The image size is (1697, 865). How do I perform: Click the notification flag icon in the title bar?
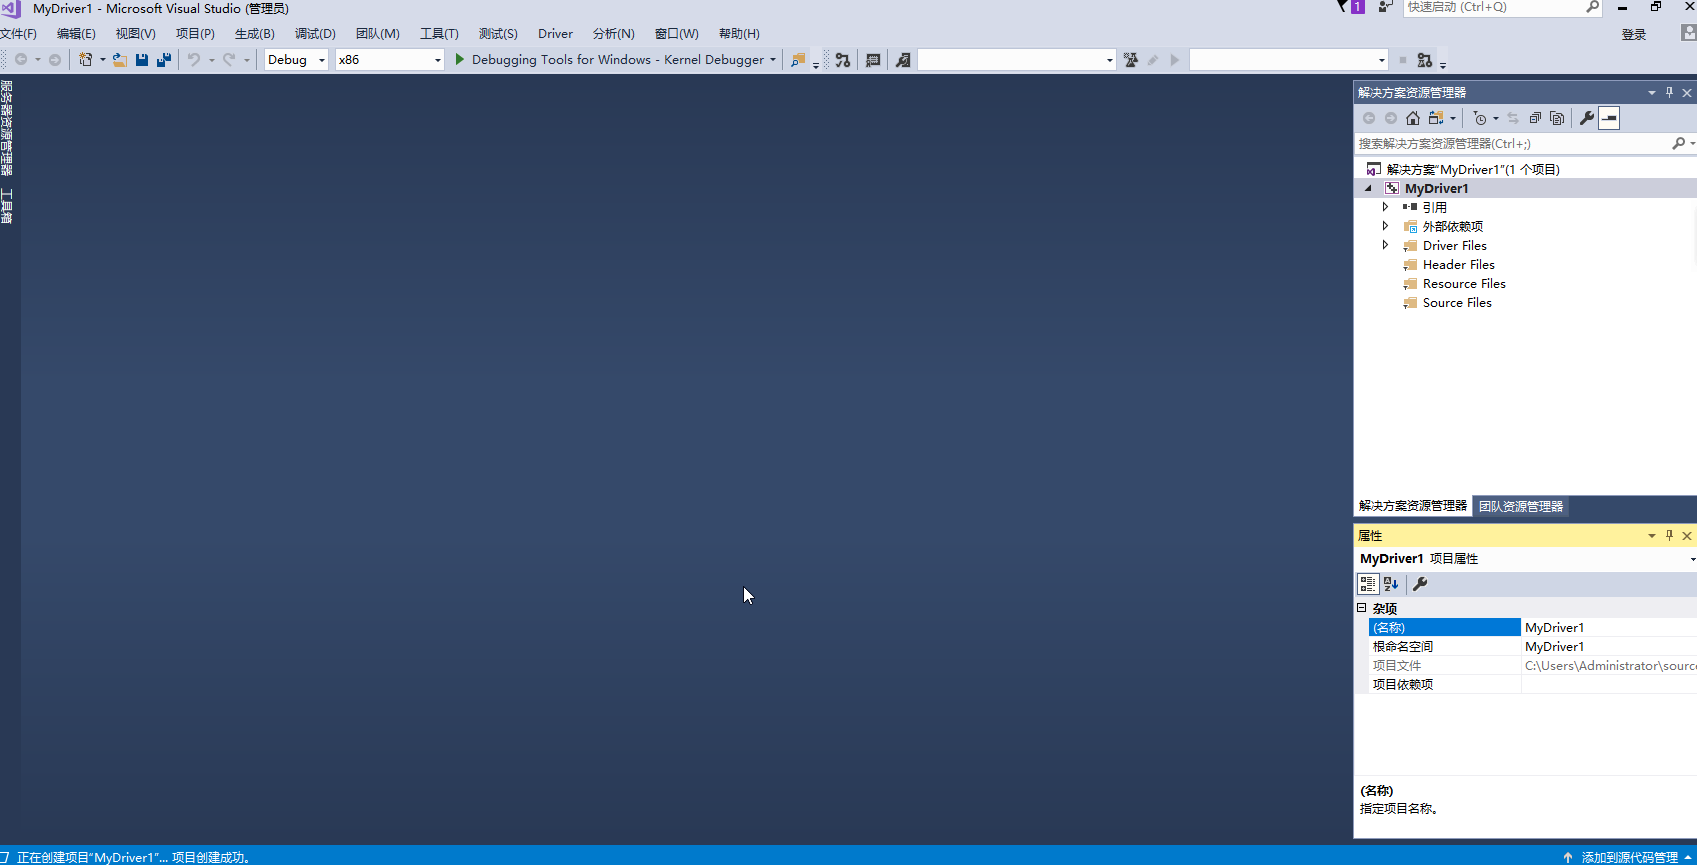click(1343, 7)
